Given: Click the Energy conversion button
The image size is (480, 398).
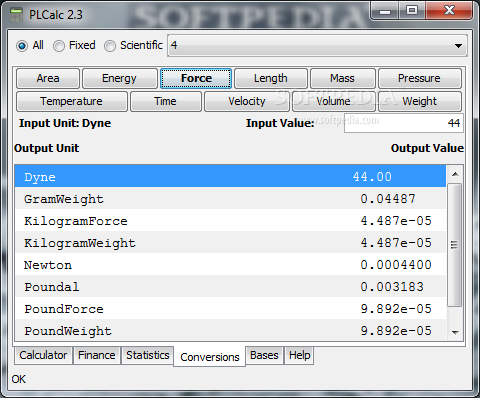Looking at the screenshot, I should click(x=120, y=78).
